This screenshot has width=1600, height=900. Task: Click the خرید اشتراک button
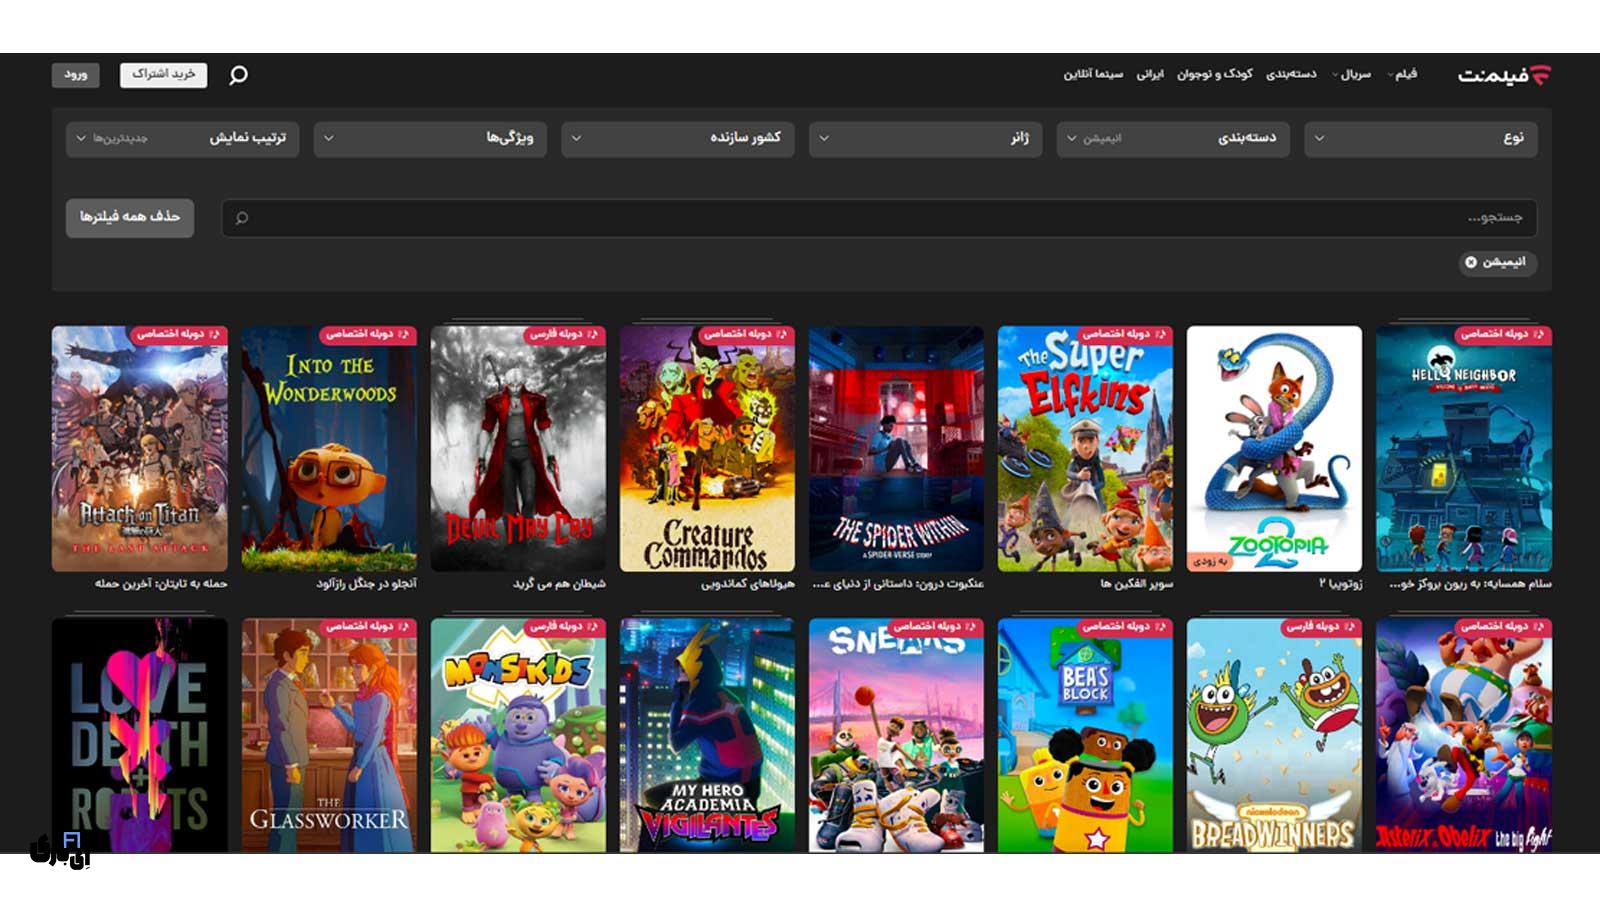click(x=163, y=75)
